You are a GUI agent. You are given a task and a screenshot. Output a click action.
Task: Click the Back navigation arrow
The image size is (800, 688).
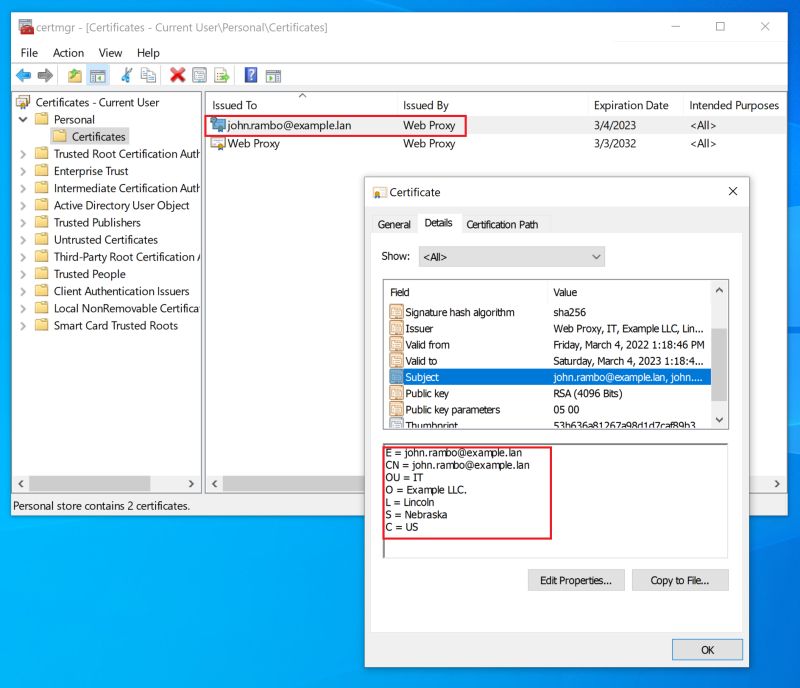click(x=22, y=74)
